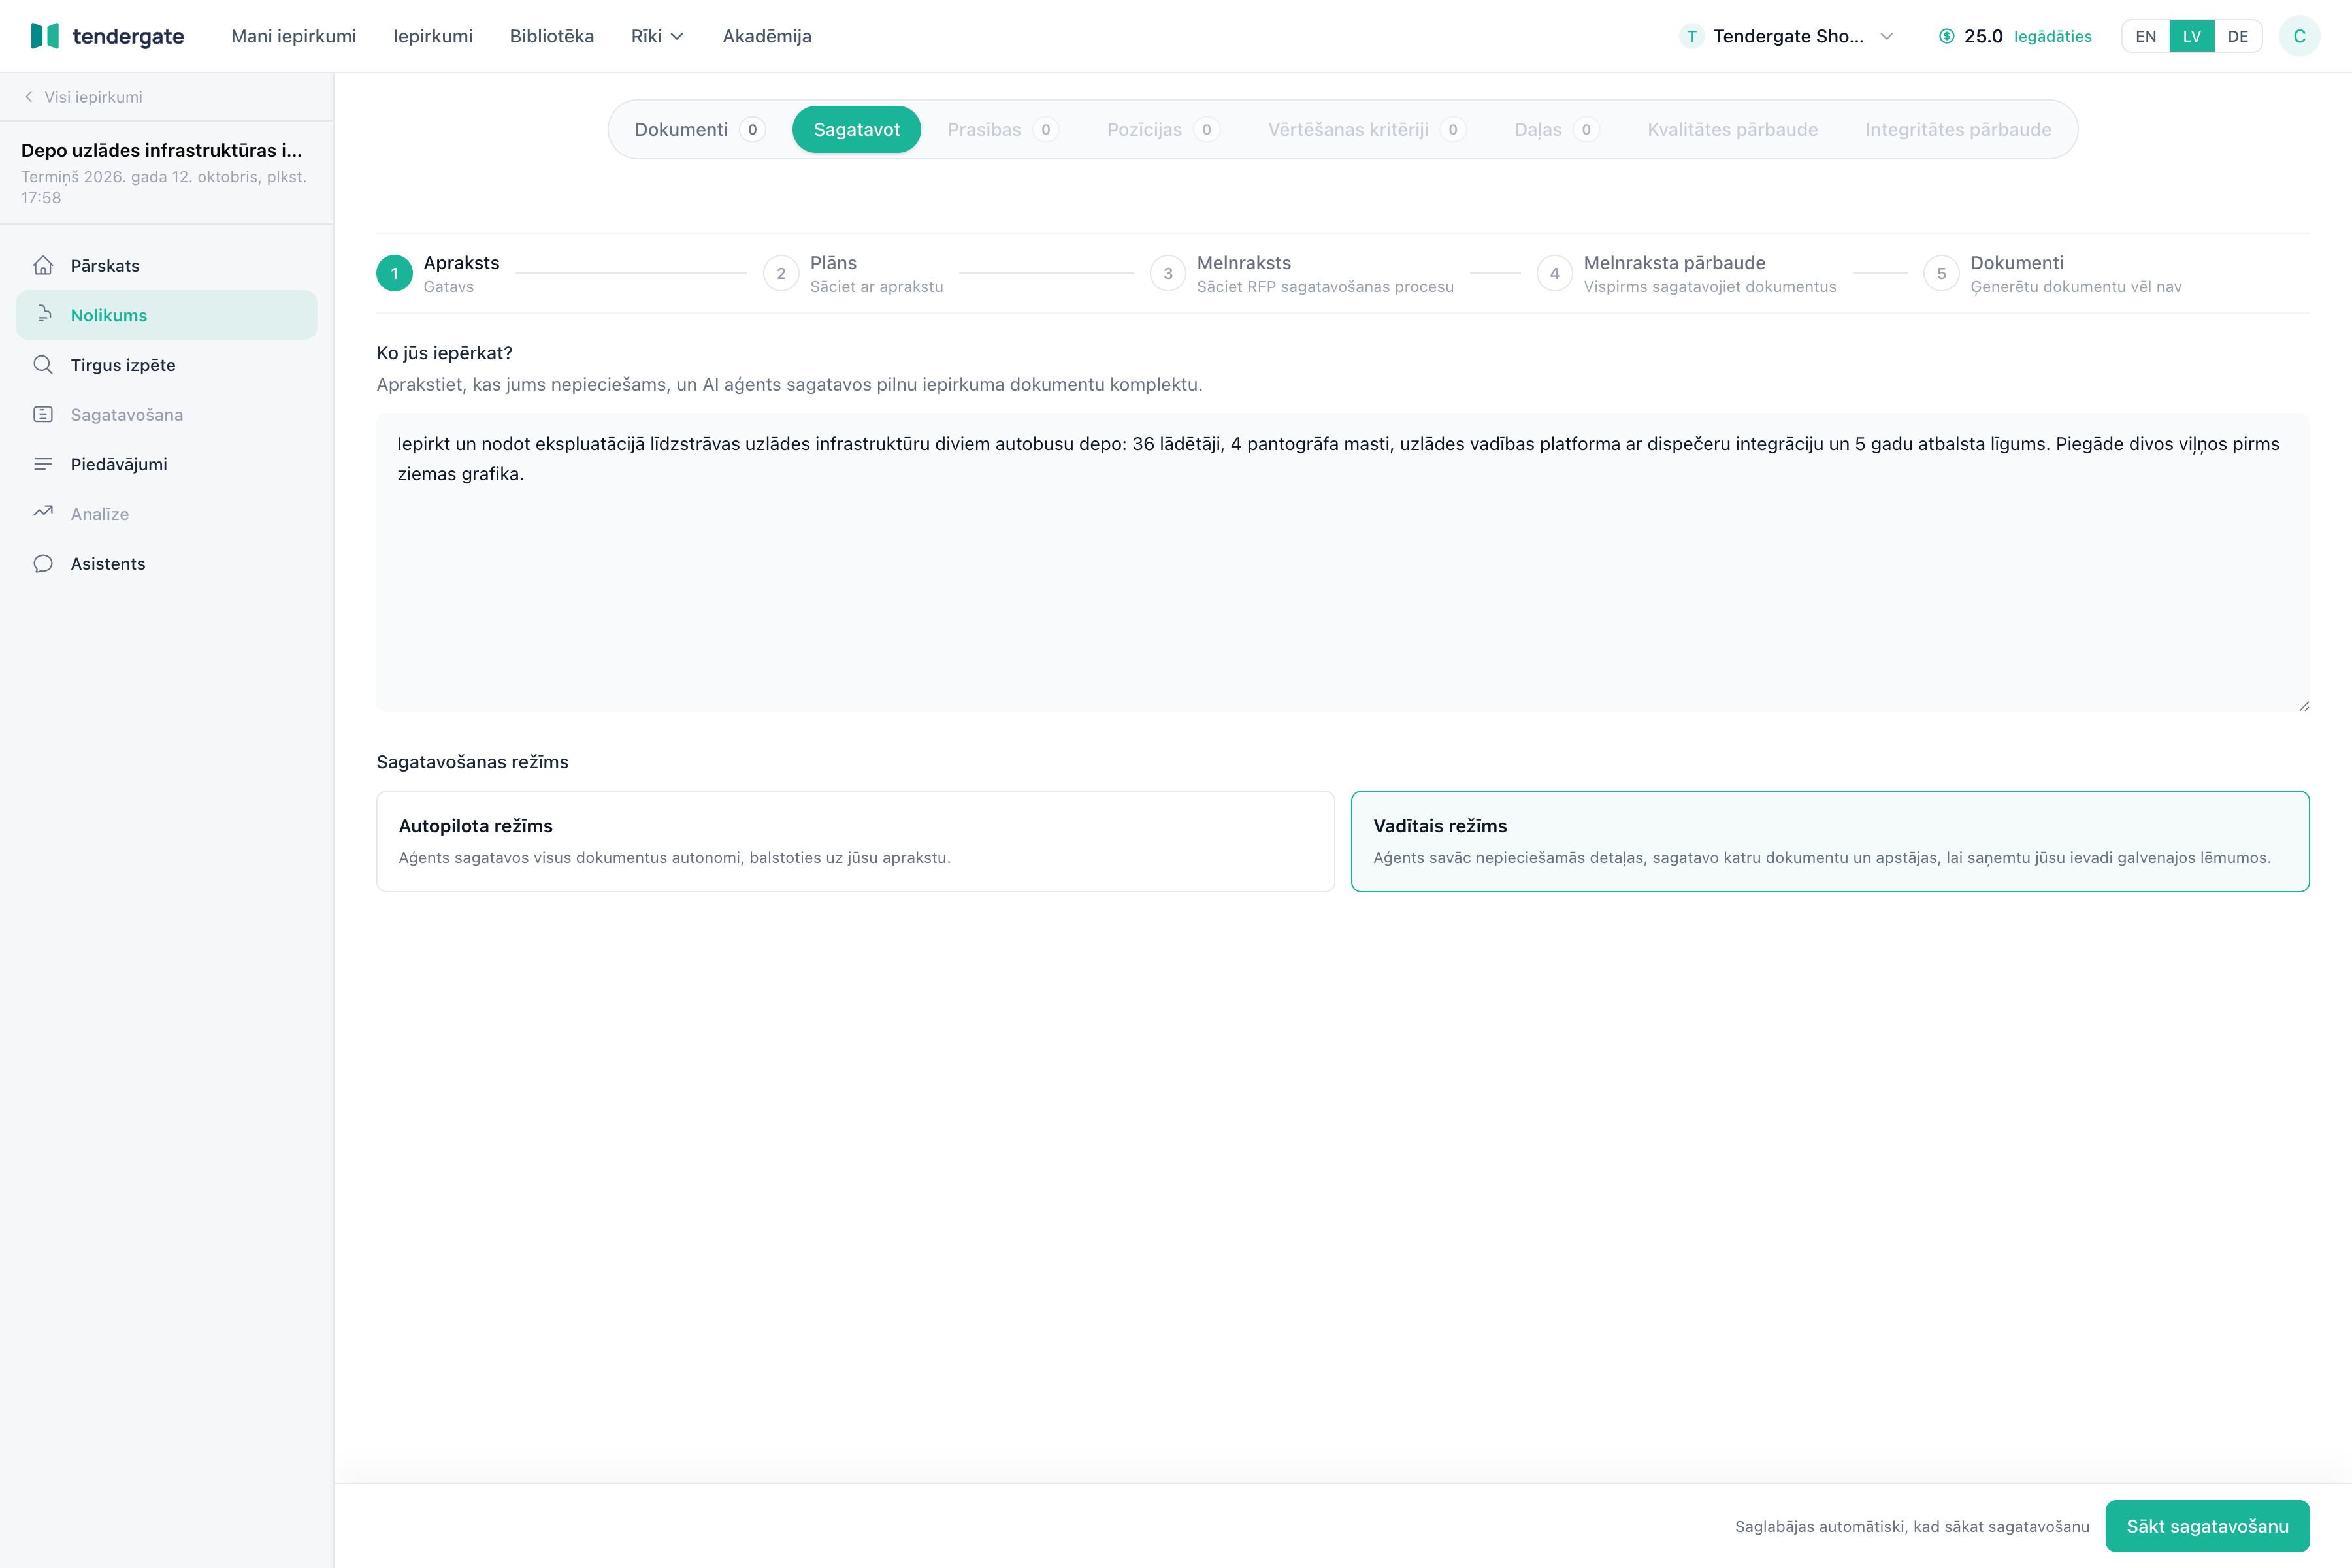Image resolution: width=2352 pixels, height=1568 pixels.
Task: Click the Nolikums document icon
Action: click(43, 315)
